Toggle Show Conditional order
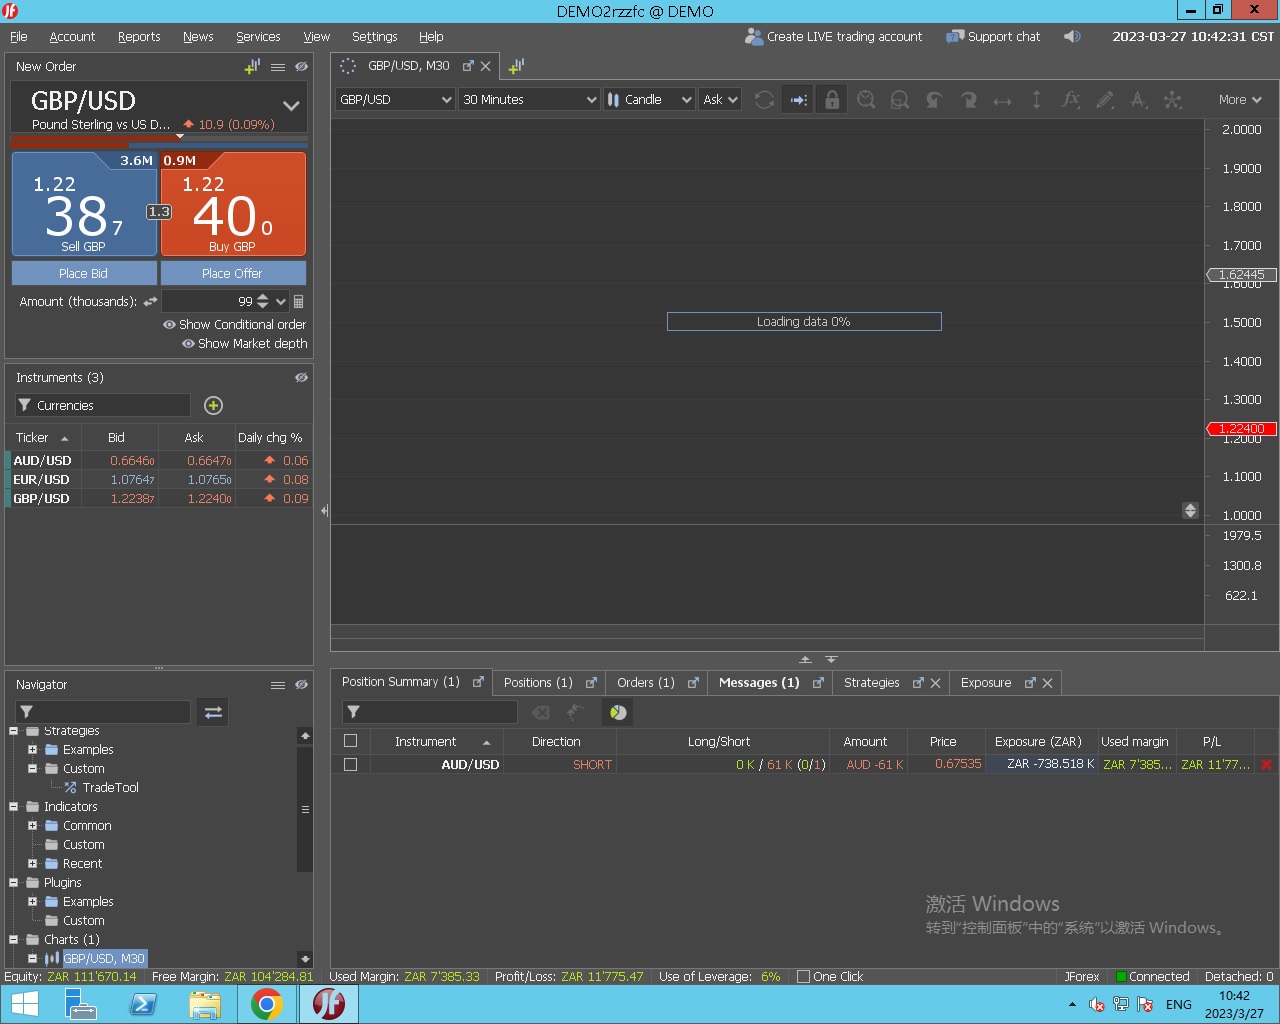The height and width of the screenshot is (1024, 1280). click(x=235, y=325)
